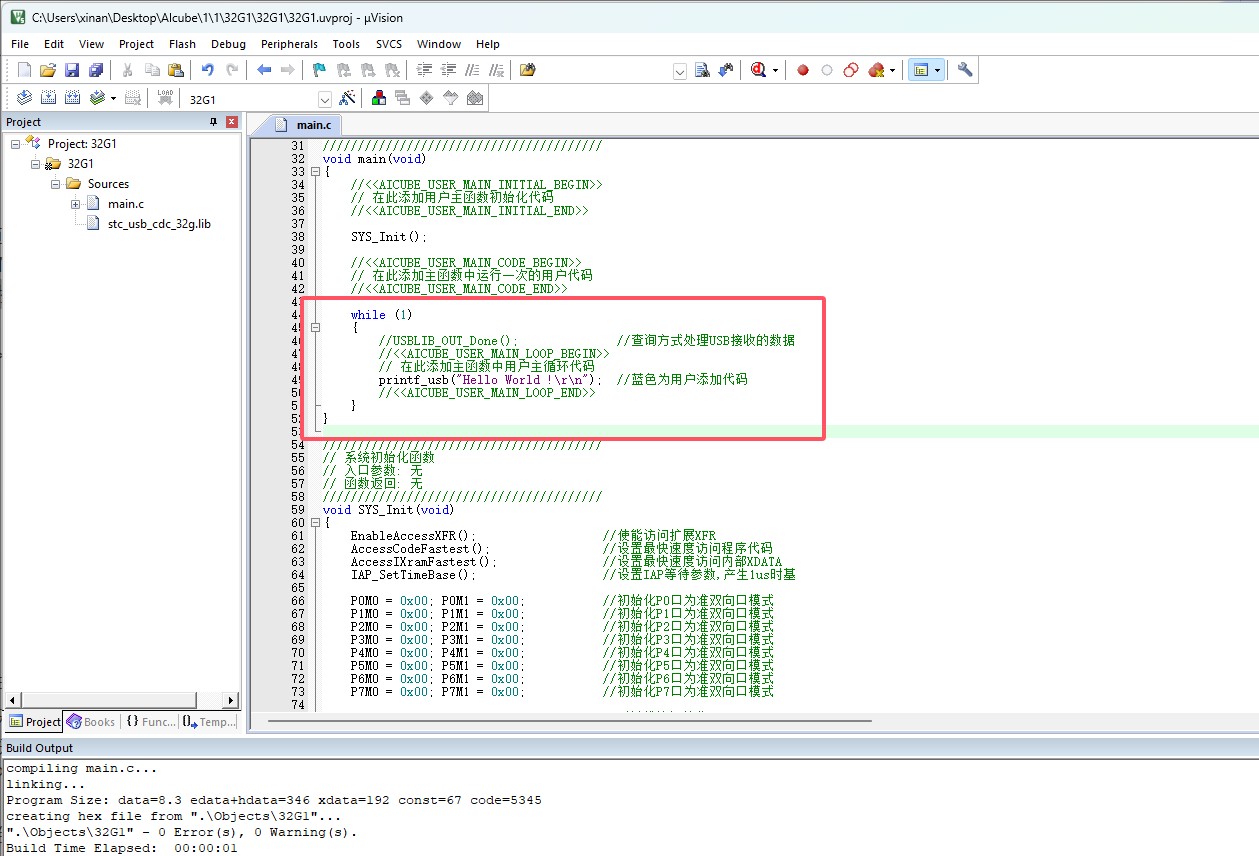Switch to the Books tab in the Project panel
This screenshot has width=1259, height=856.
click(x=91, y=721)
